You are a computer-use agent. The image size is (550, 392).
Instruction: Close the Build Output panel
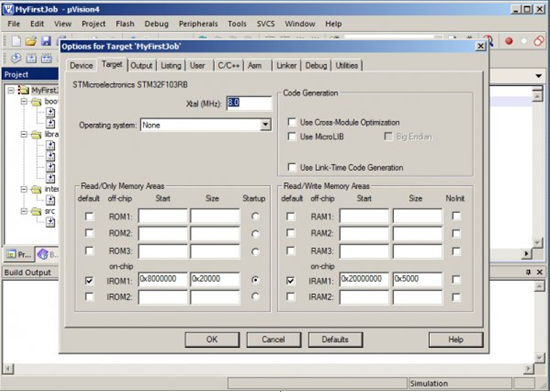click(x=539, y=272)
